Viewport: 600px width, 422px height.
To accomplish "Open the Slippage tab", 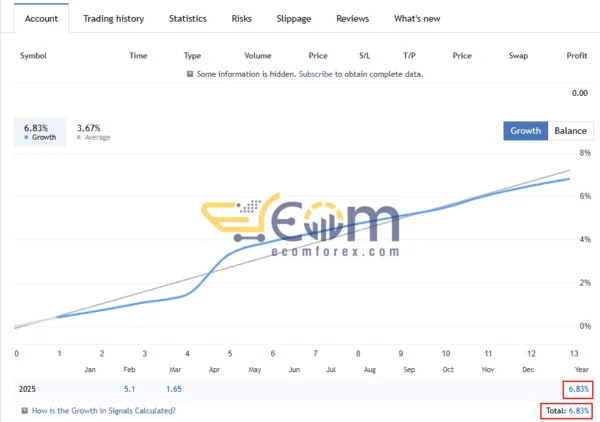I will 293,18.
